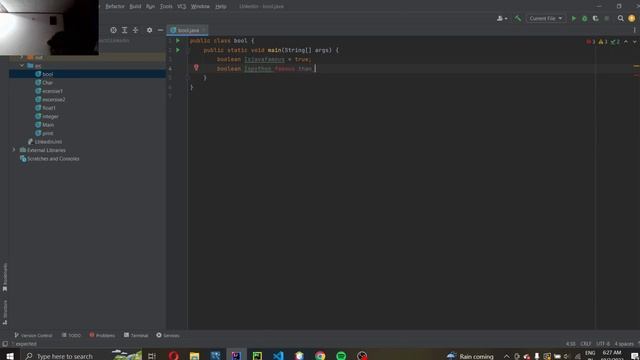This screenshot has height=360, width=640.
Task: Launch Spotify from the taskbar
Action: tap(341, 356)
